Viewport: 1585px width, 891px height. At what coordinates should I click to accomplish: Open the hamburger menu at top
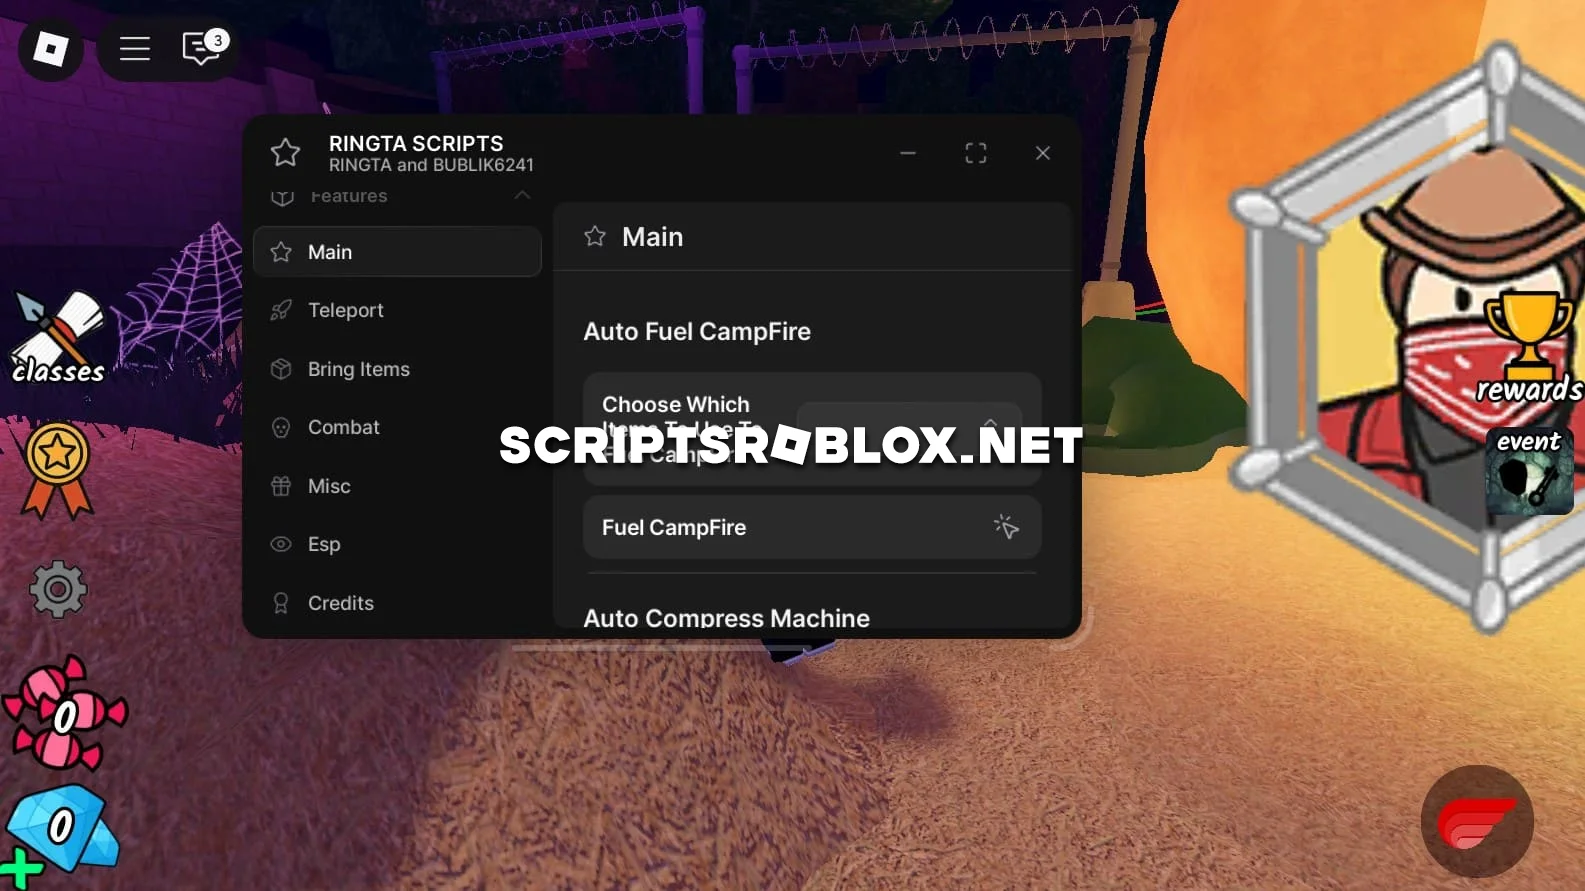click(x=135, y=48)
